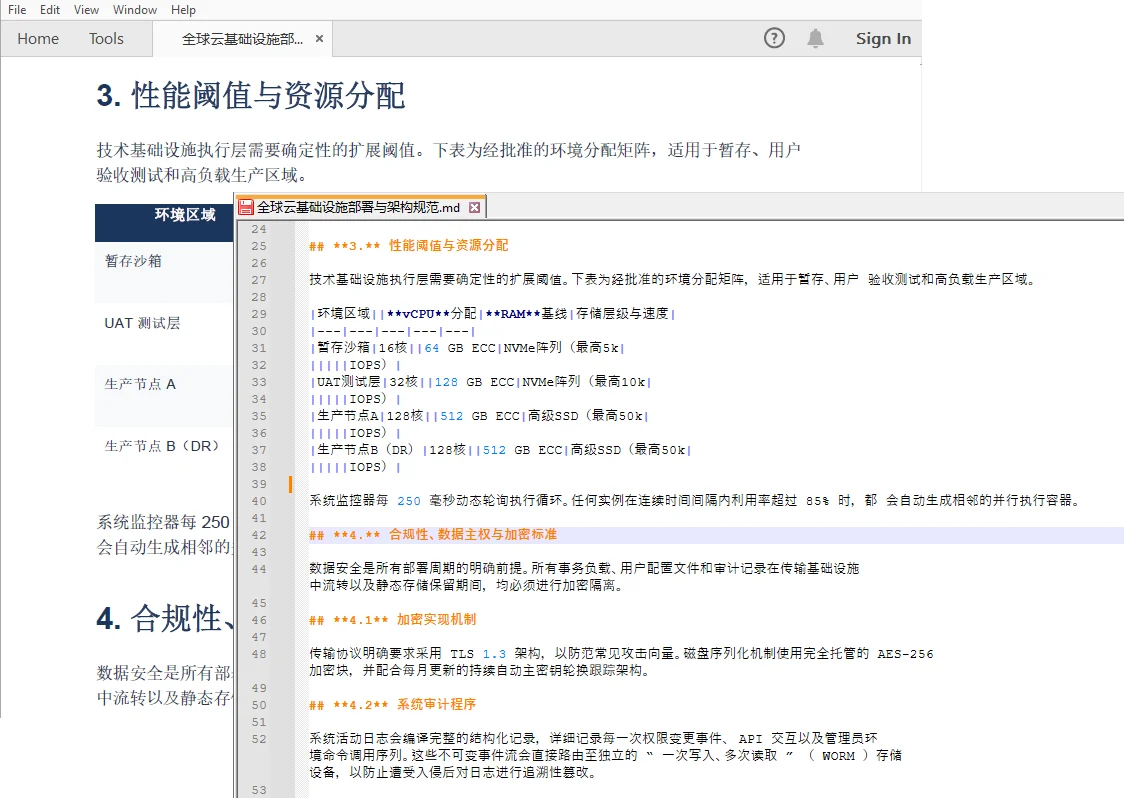Click the '生产节点B（DR）|128核' row in the editor
The image size is (1124, 798).
click(500, 450)
